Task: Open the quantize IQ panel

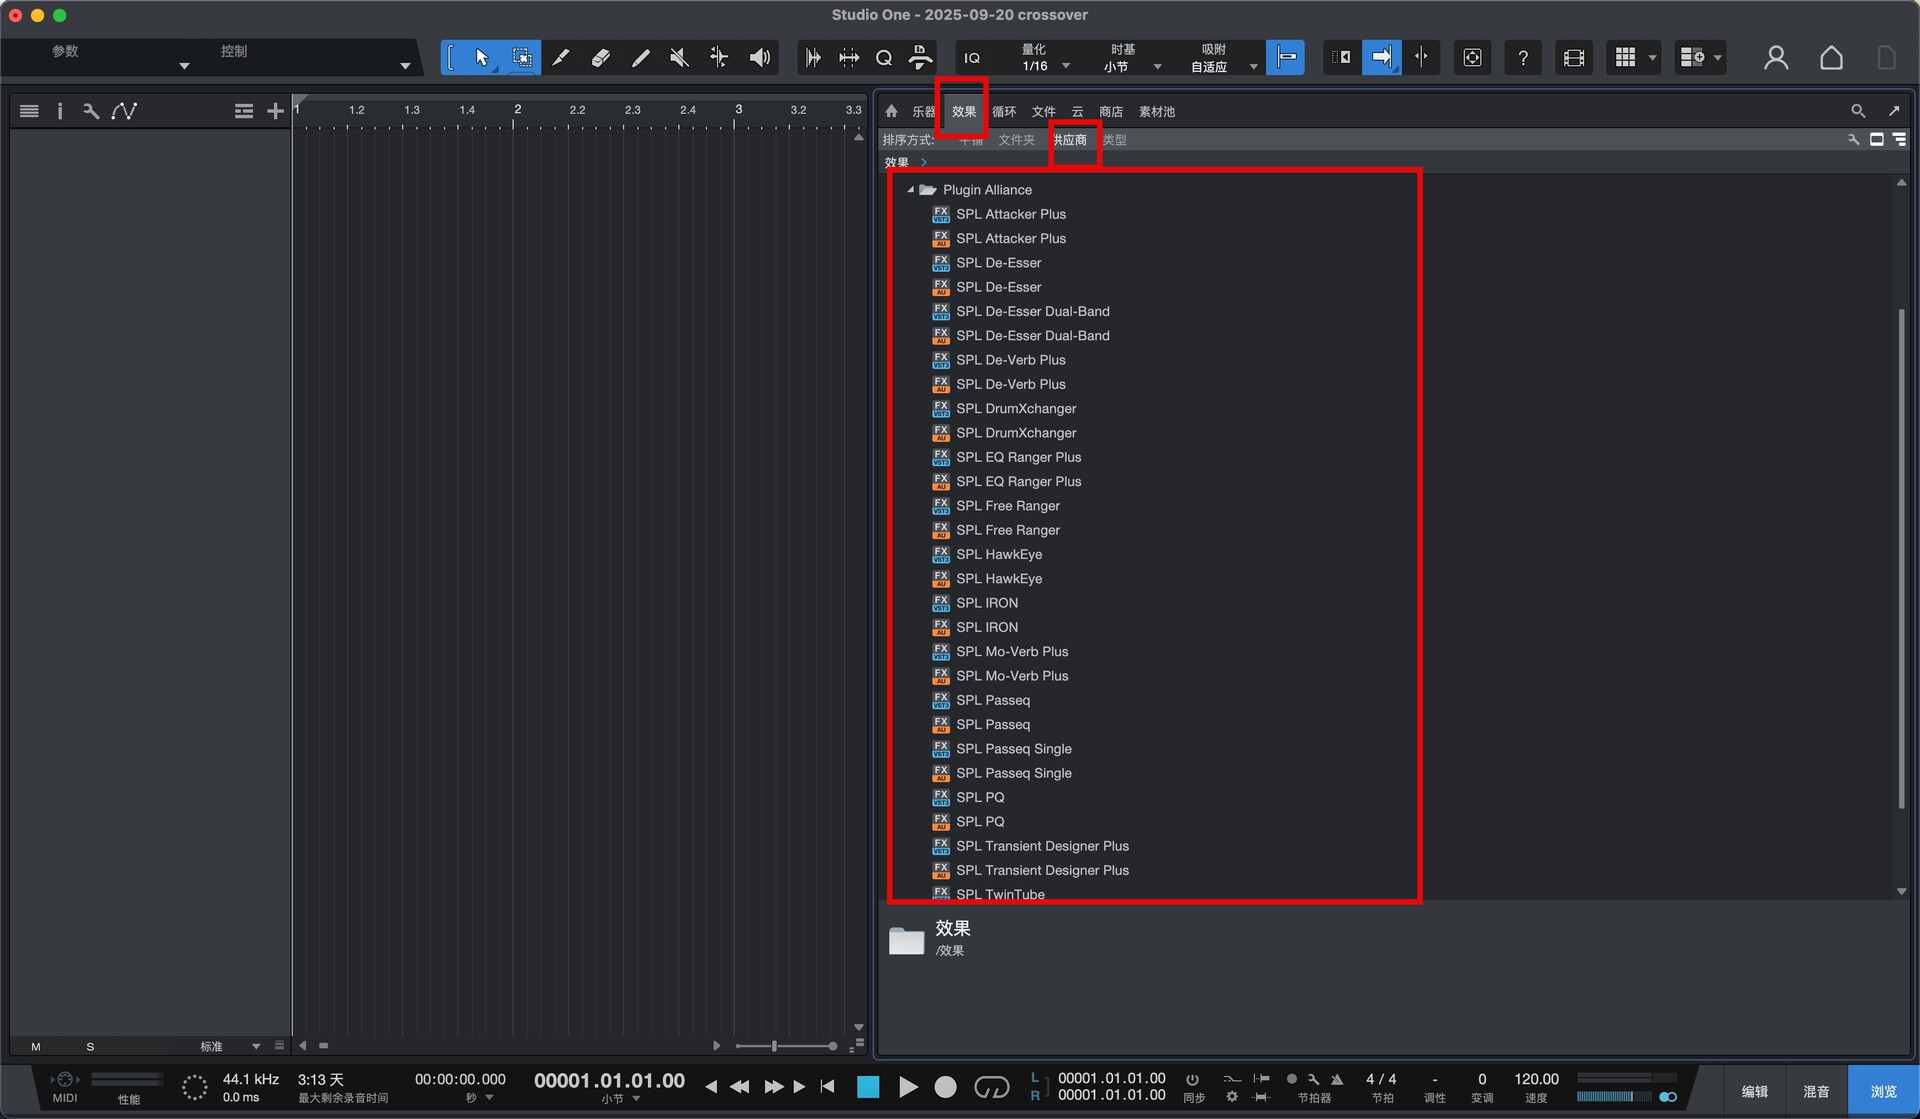Action: click(971, 58)
